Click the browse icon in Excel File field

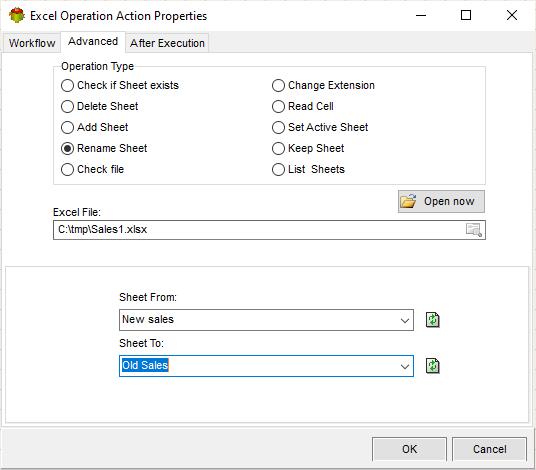tap(474, 230)
